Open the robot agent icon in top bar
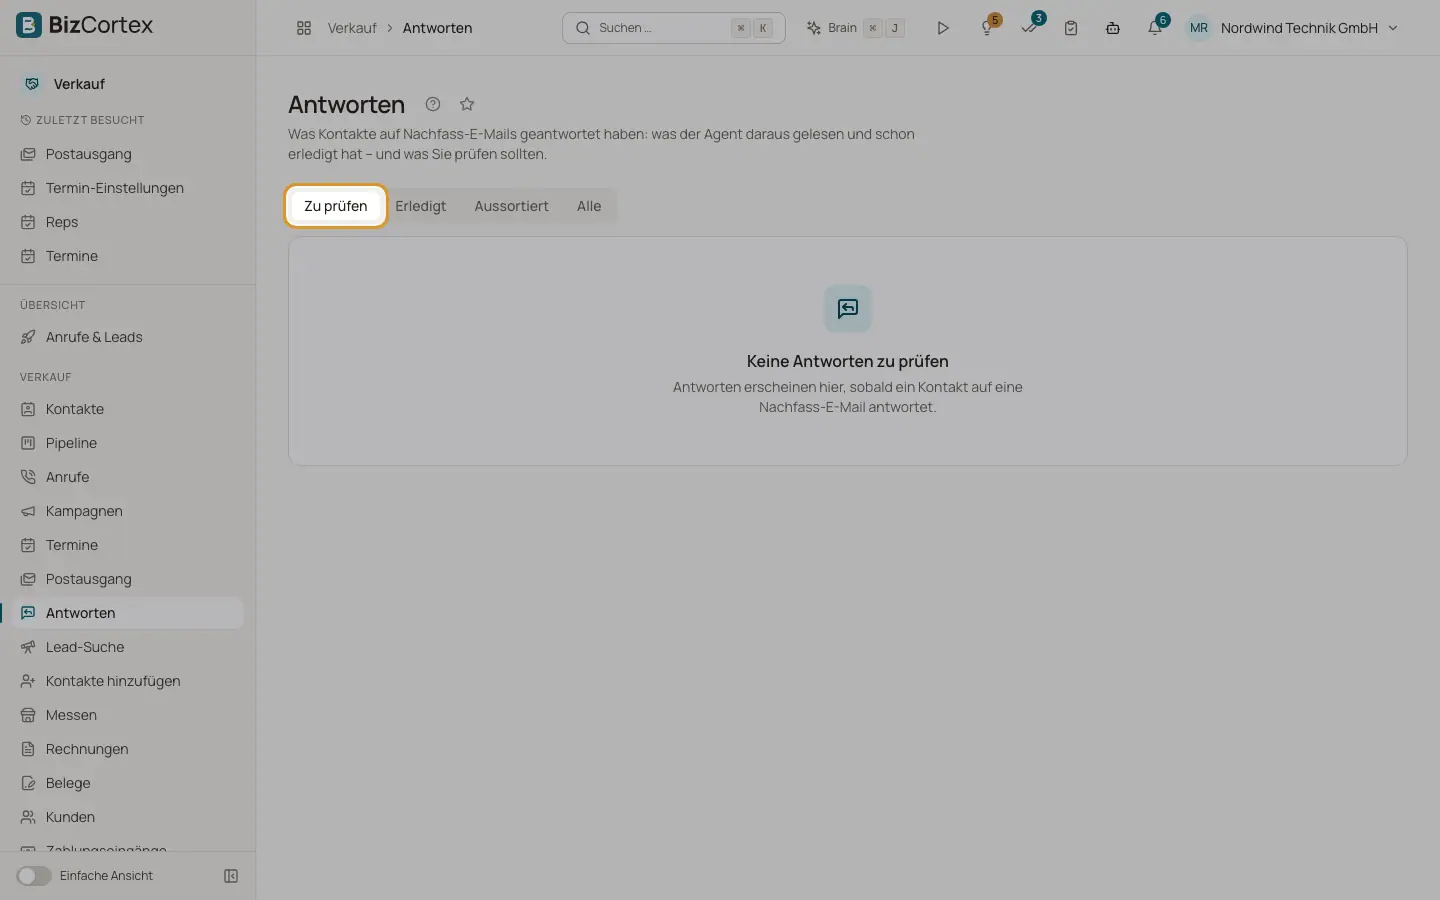The width and height of the screenshot is (1440, 900). (x=1113, y=28)
